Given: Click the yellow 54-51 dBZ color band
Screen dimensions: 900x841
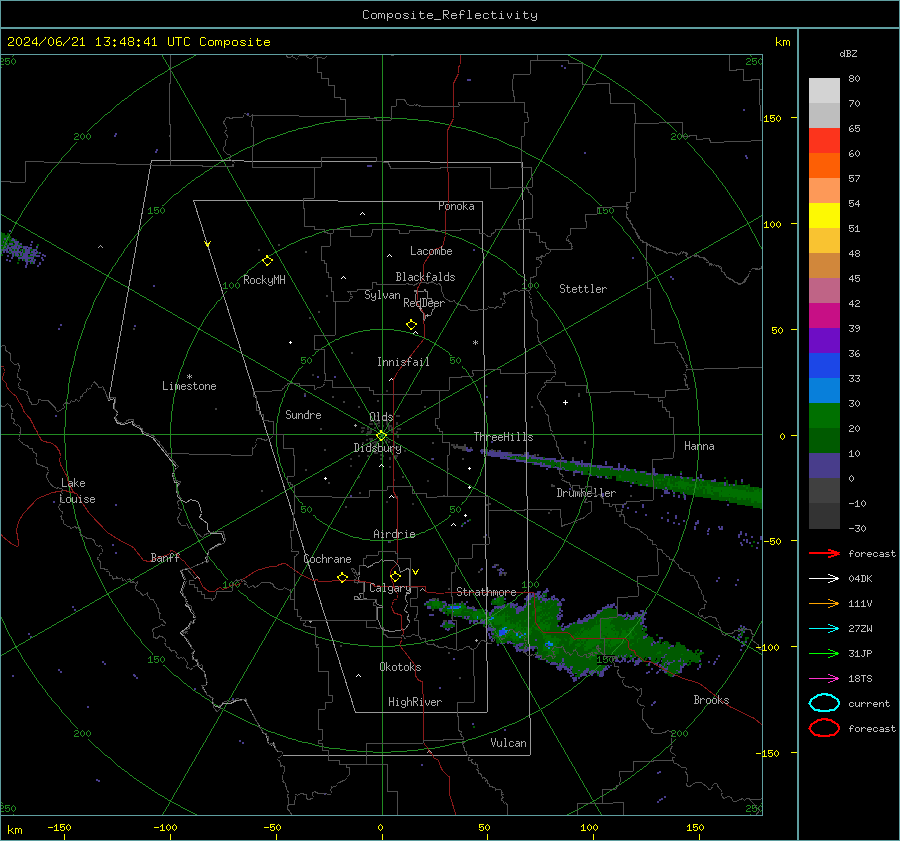Looking at the screenshot, I should pos(824,215).
